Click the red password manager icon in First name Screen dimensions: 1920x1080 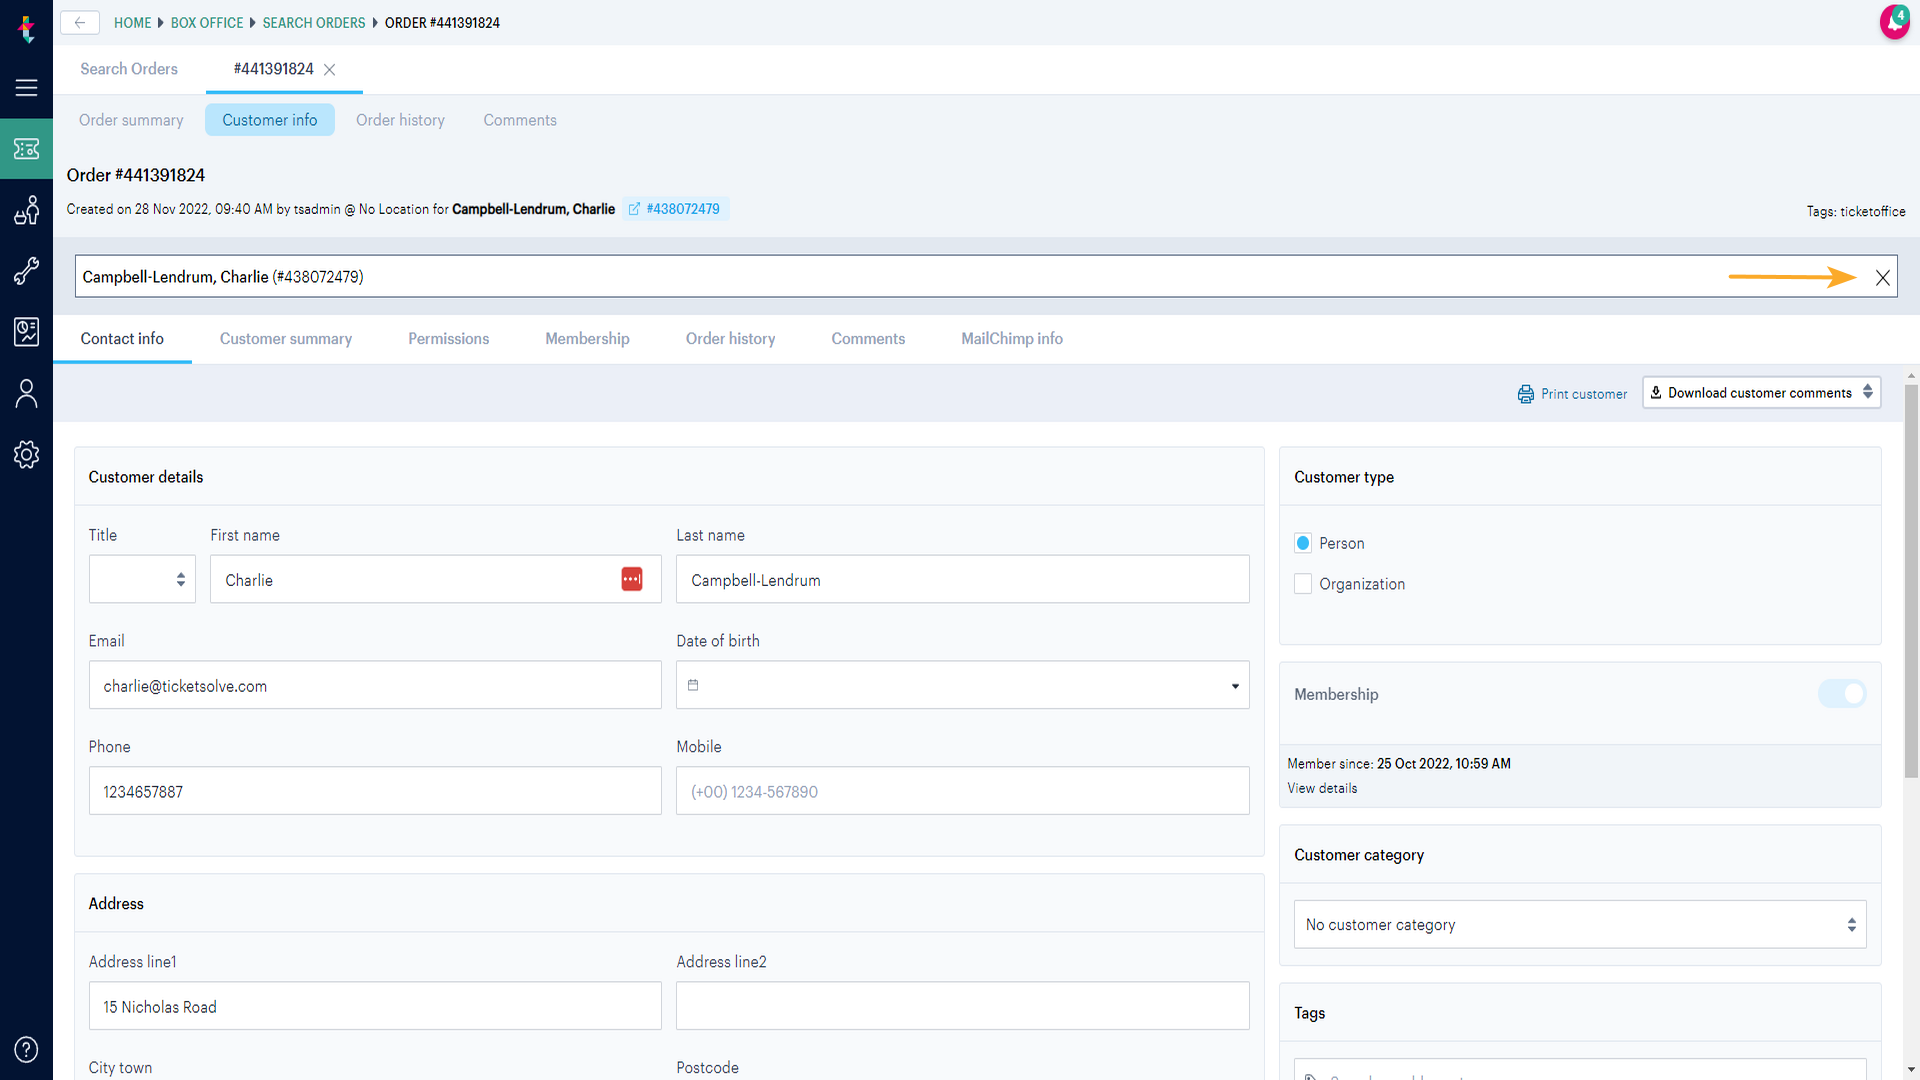click(x=632, y=579)
